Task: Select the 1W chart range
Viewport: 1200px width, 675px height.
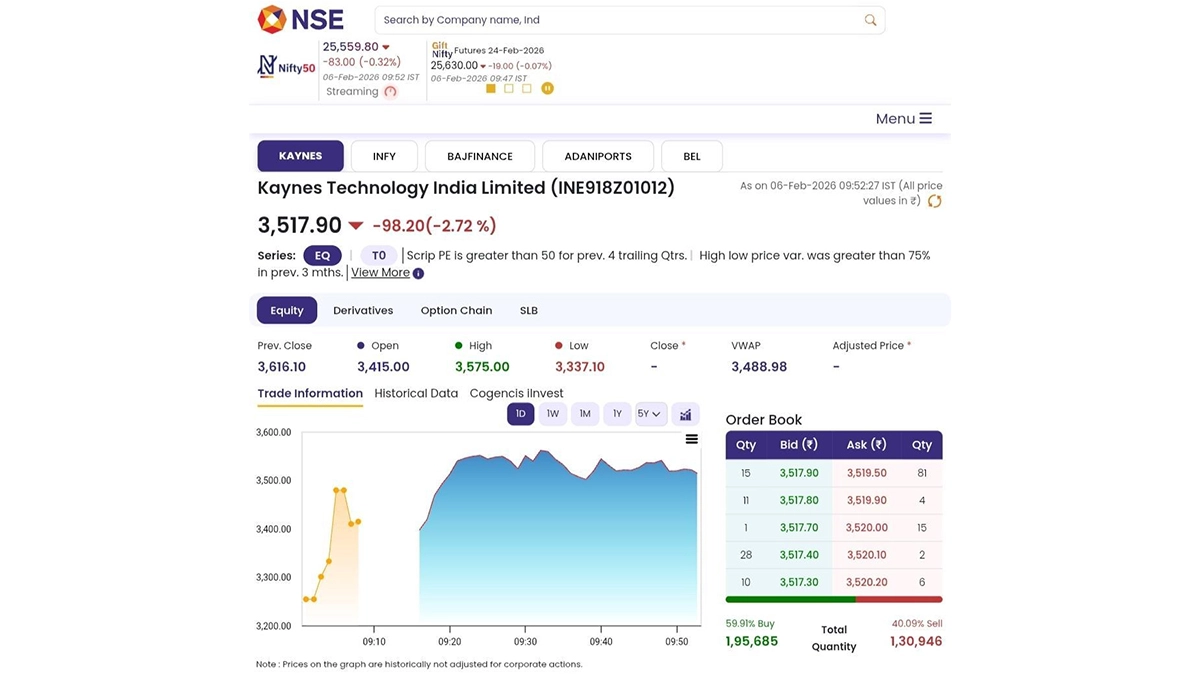Action: click(553, 414)
